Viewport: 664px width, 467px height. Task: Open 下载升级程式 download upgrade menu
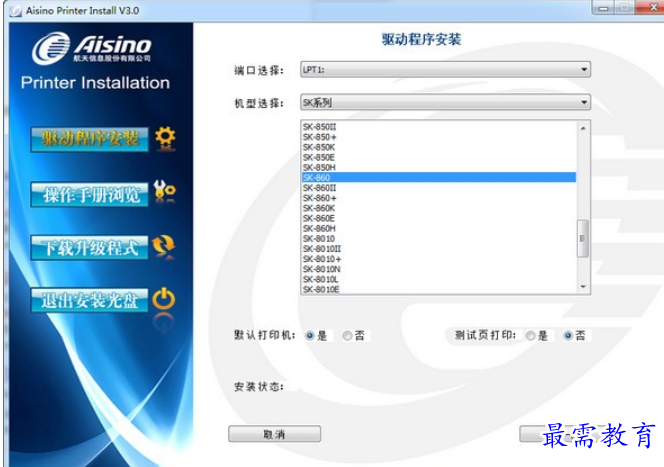[89, 248]
